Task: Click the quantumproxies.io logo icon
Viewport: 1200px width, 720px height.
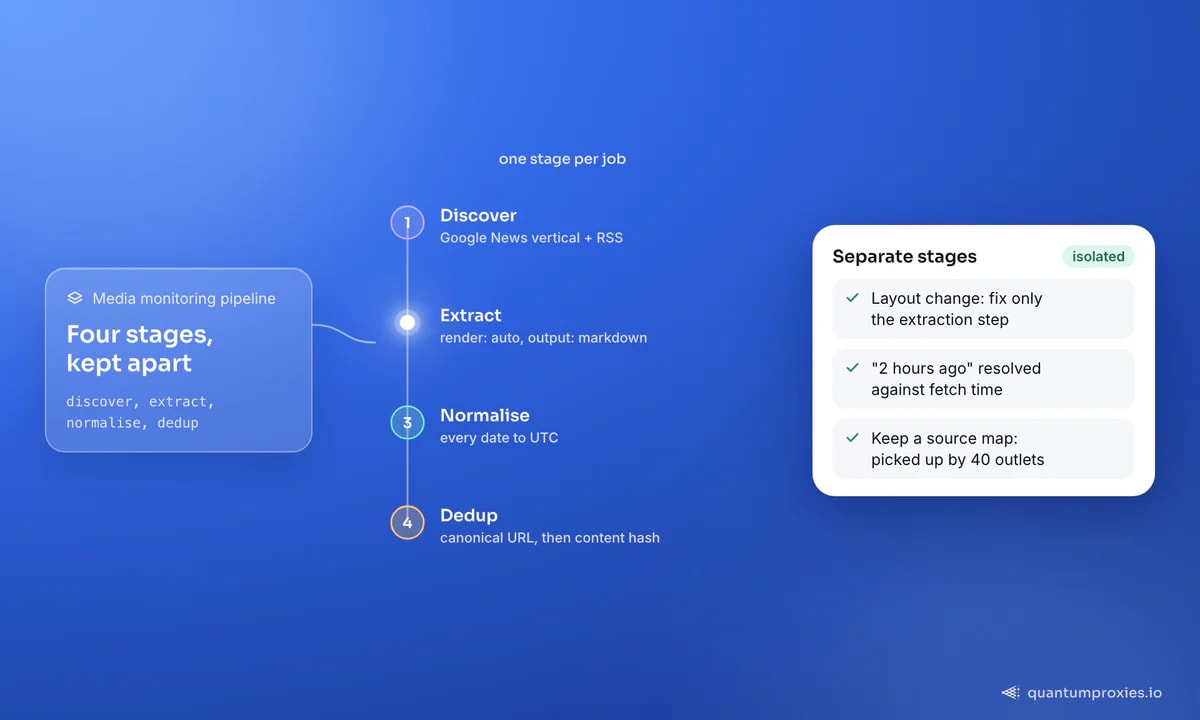Action: pyautogui.click(x=1011, y=692)
